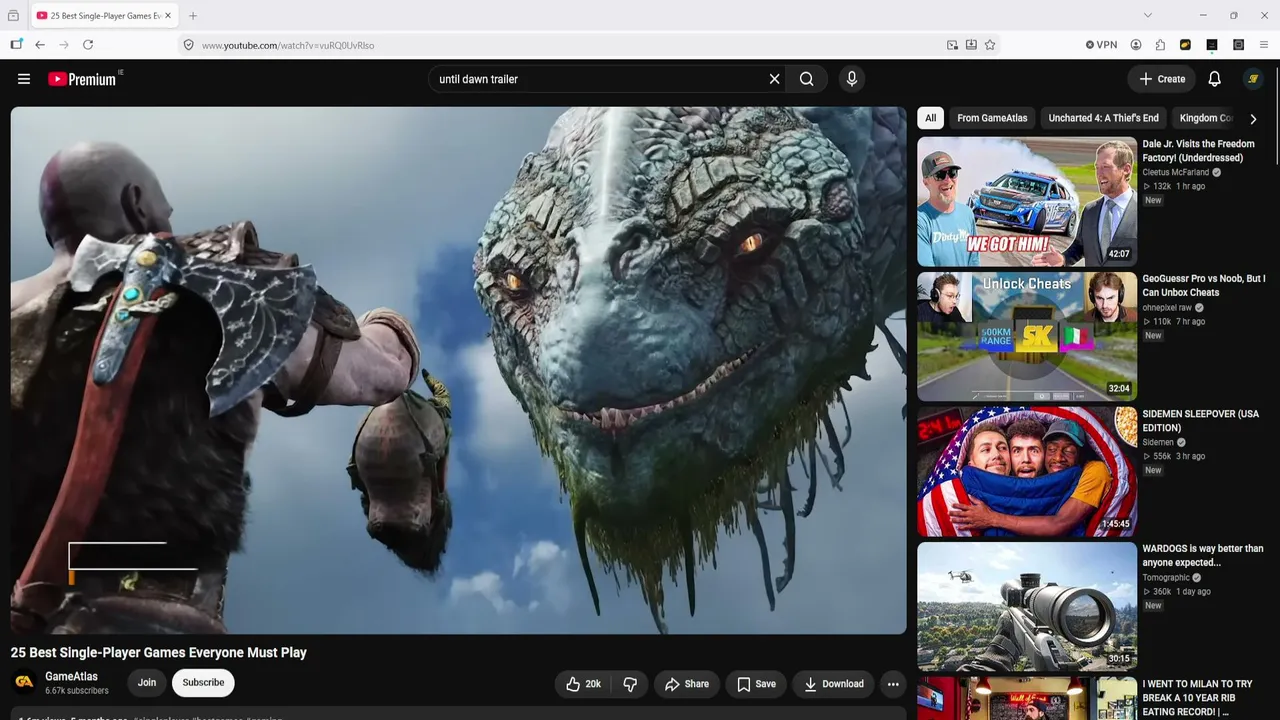Open Tomographic channel name
Screen dimensions: 1280x720
(x=1166, y=578)
